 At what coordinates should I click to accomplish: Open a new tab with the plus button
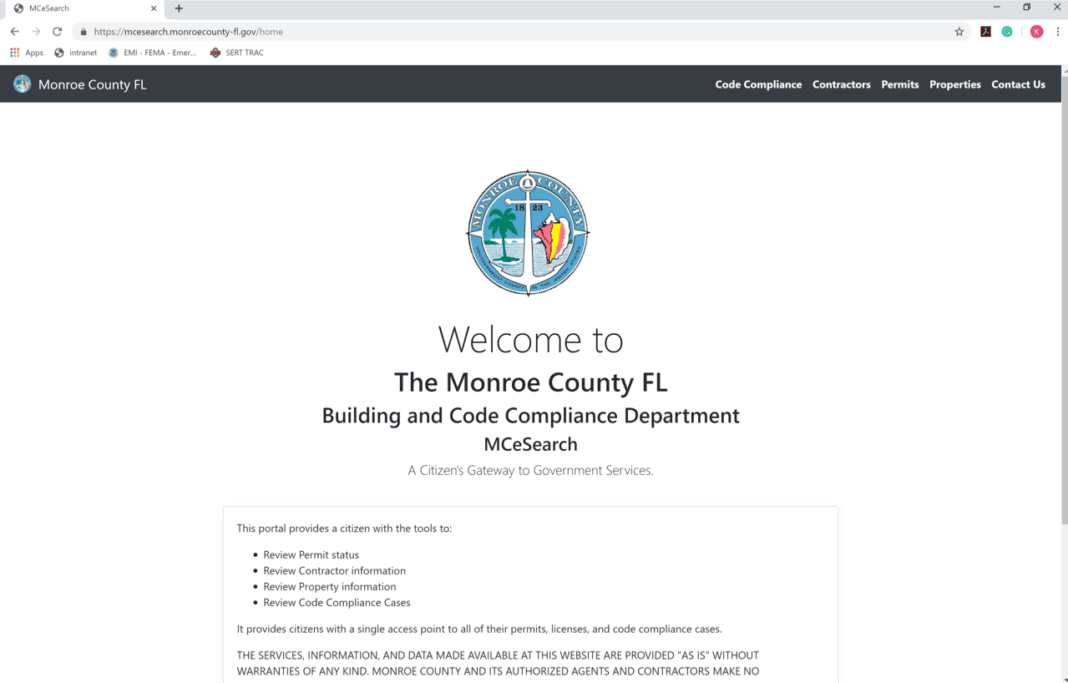[178, 8]
